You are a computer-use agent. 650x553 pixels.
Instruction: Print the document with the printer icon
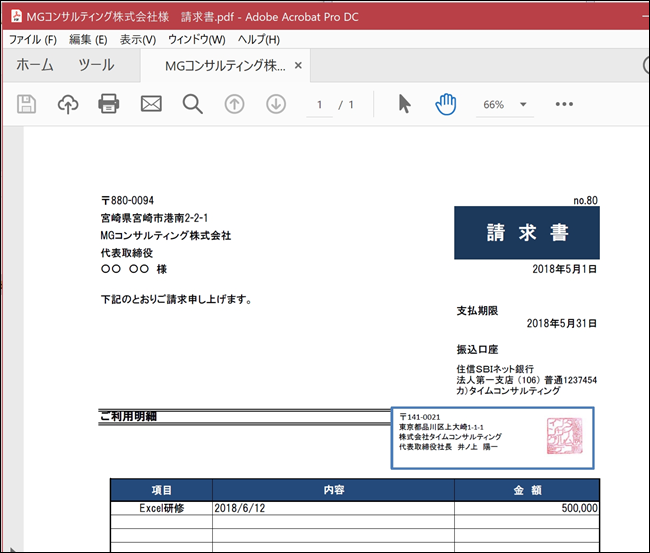pos(109,104)
